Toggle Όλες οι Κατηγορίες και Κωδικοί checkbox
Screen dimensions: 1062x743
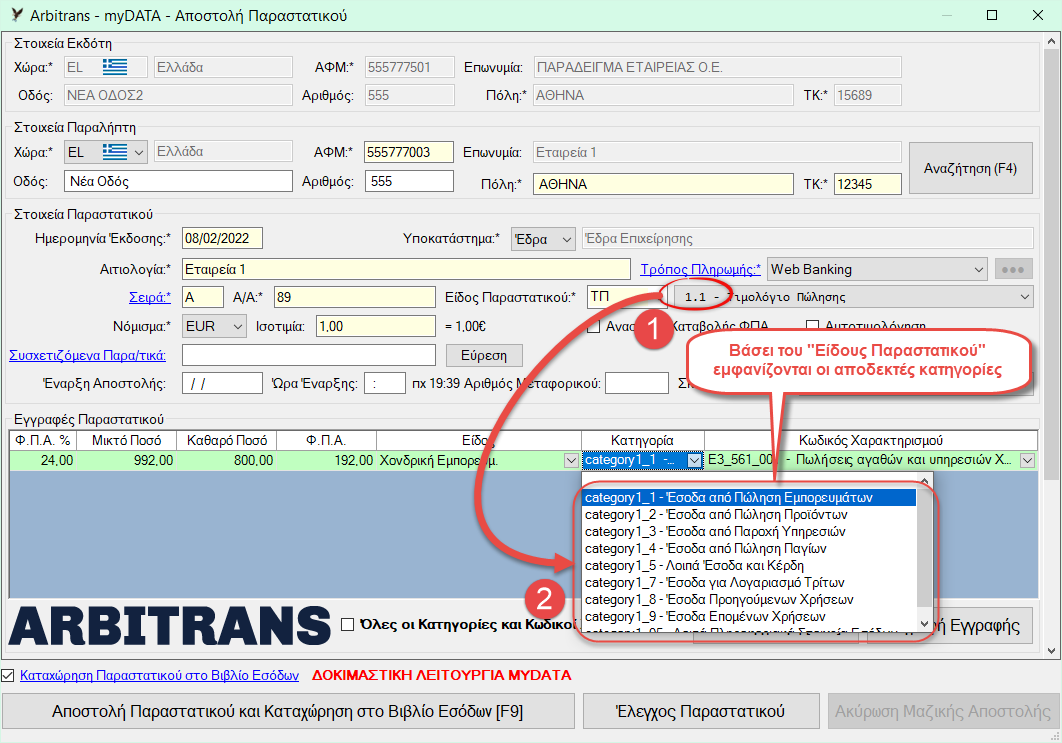(x=347, y=624)
